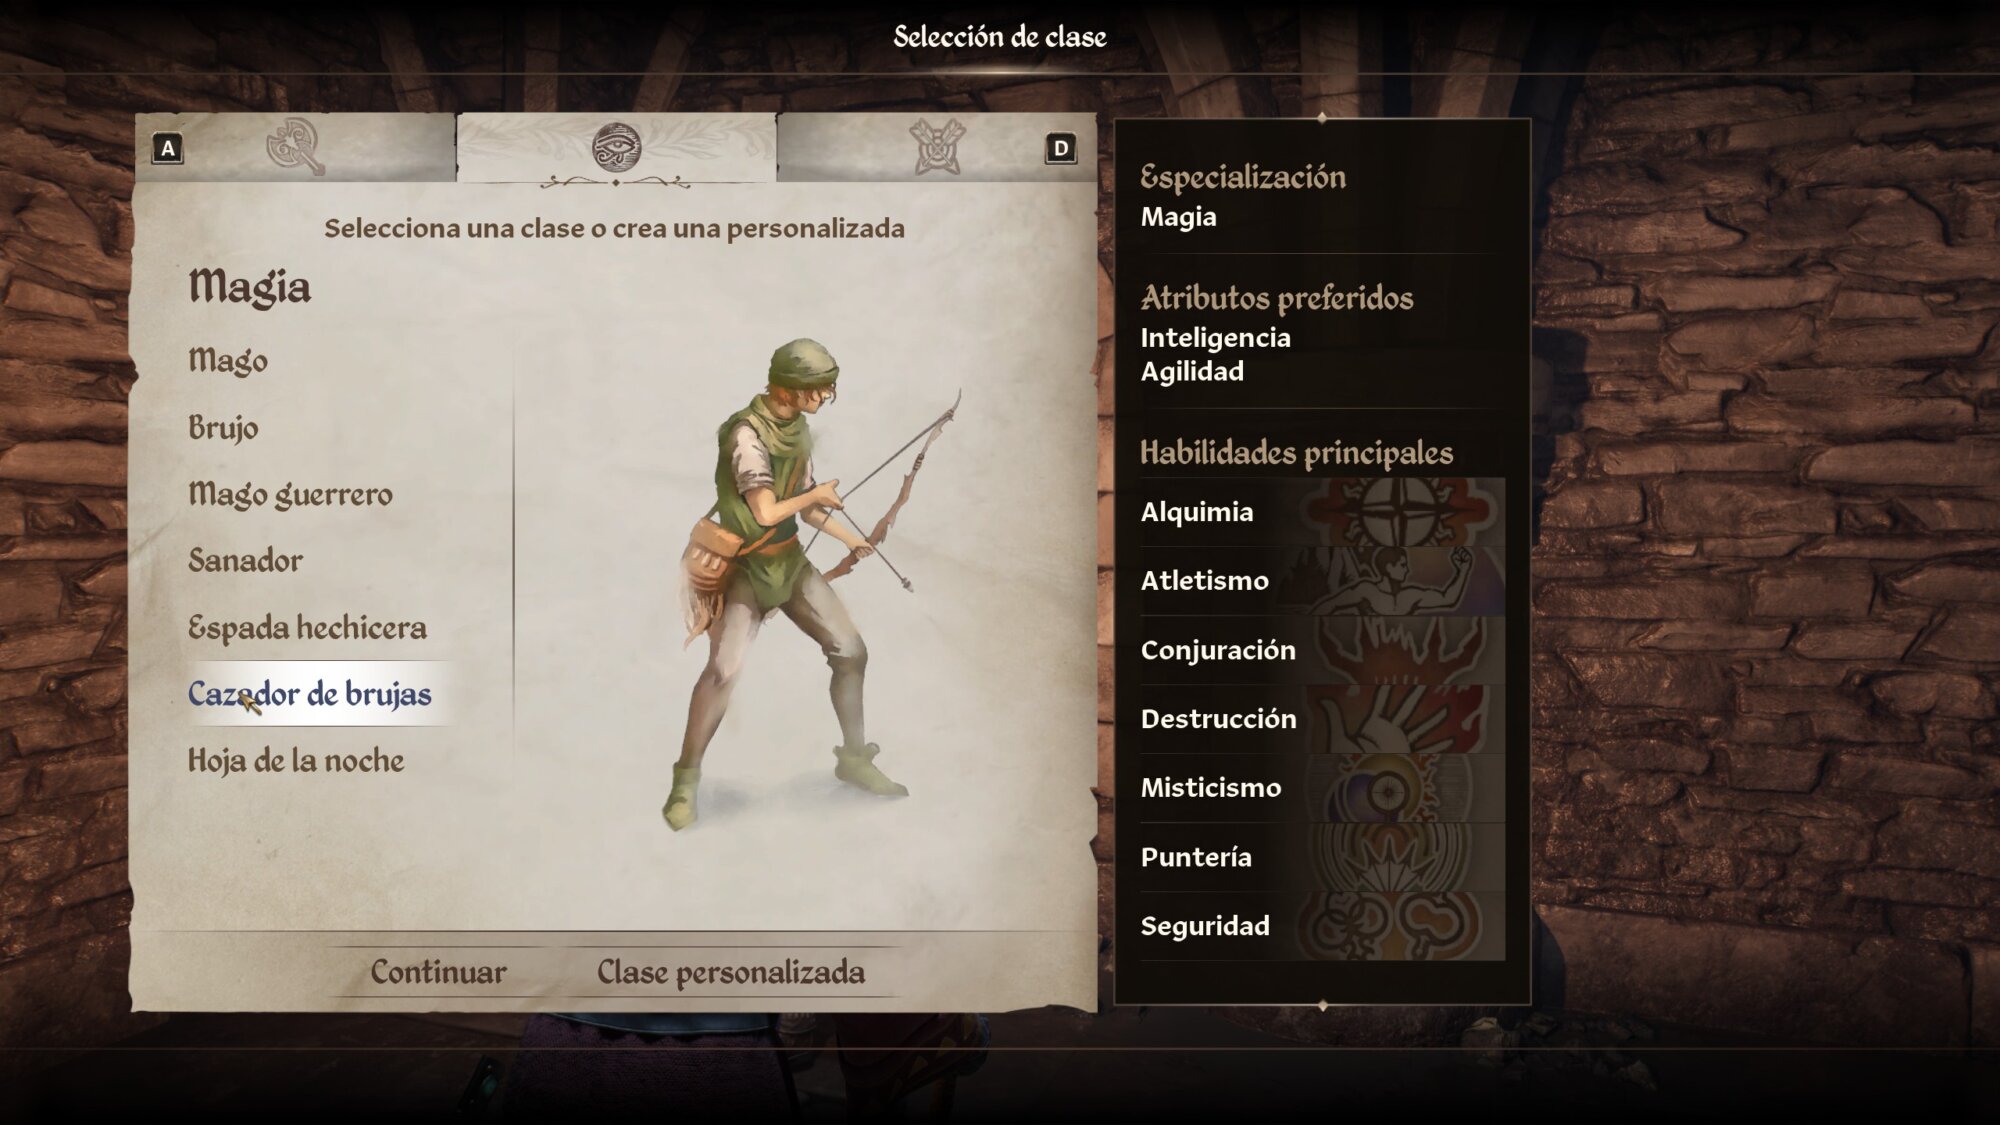
Task: Select the Alquimia skill emblem row
Action: pyautogui.click(x=1322, y=512)
